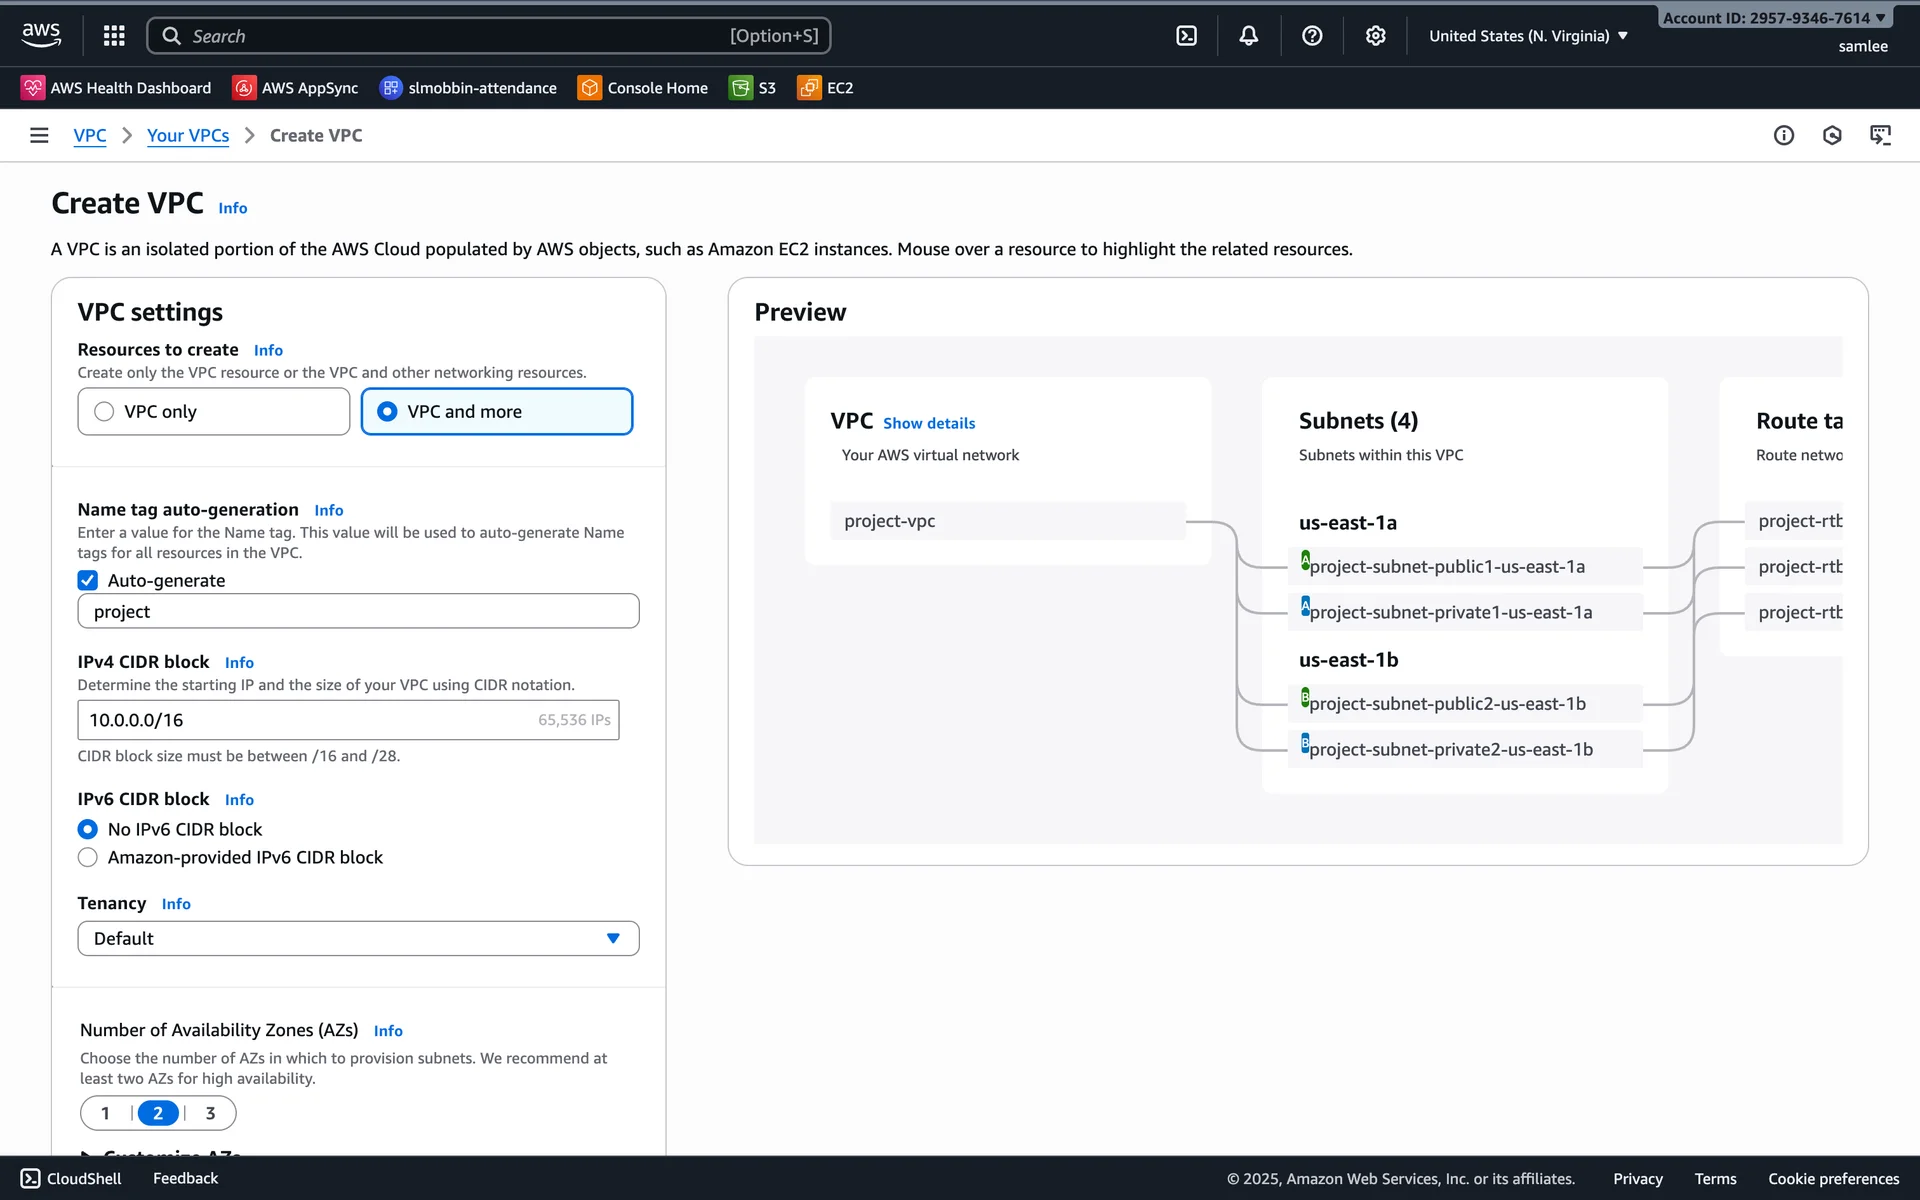Viewport: 1920px width, 1200px height.
Task: Open the EC2 bookmark shortcut
Action: click(825, 88)
